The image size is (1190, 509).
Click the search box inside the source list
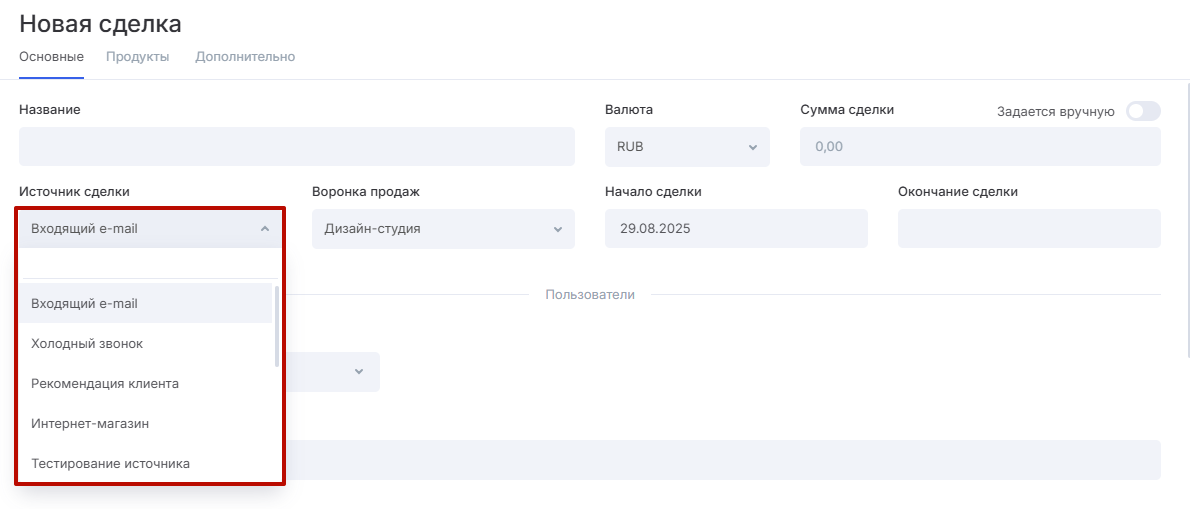[149, 263]
